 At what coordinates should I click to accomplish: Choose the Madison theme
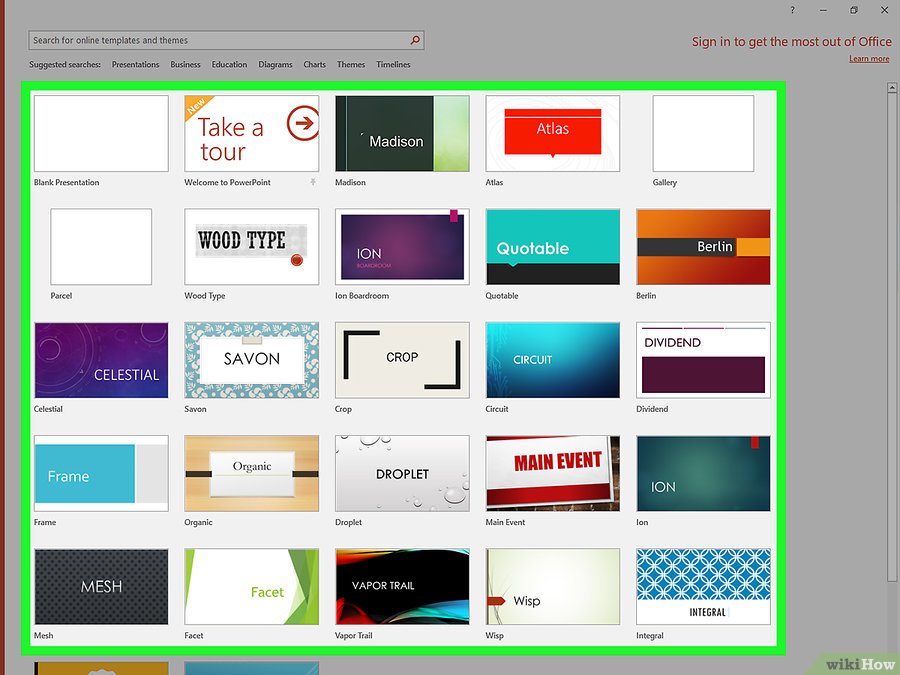pos(402,134)
